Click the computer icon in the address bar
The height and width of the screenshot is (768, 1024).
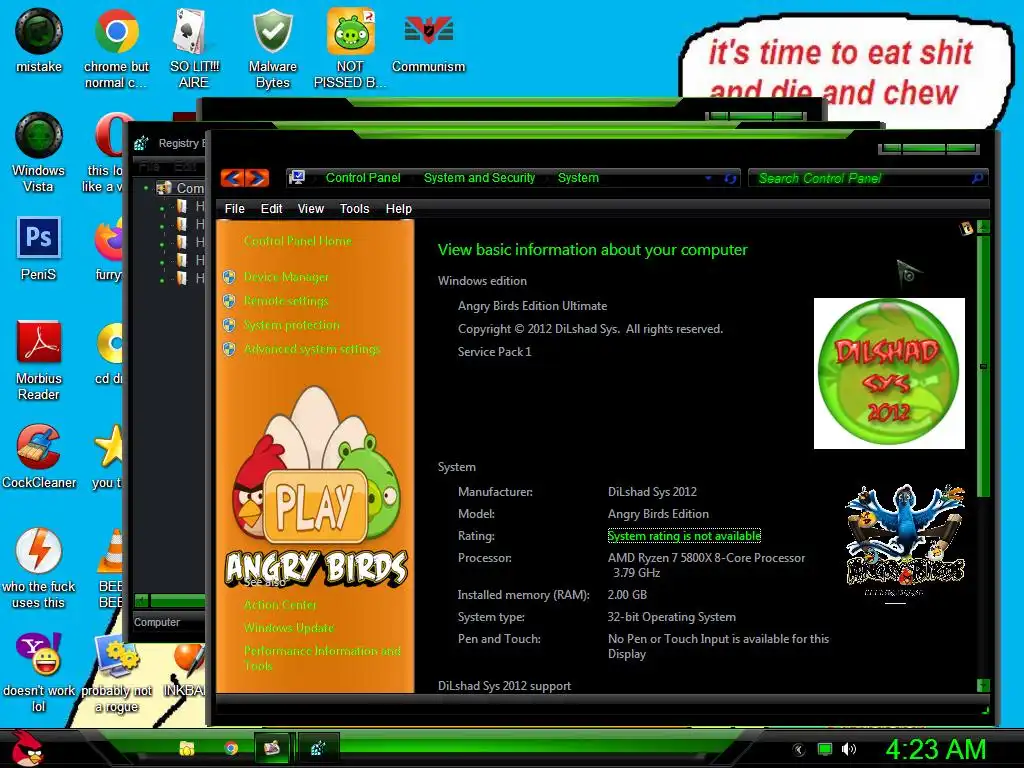(297, 178)
